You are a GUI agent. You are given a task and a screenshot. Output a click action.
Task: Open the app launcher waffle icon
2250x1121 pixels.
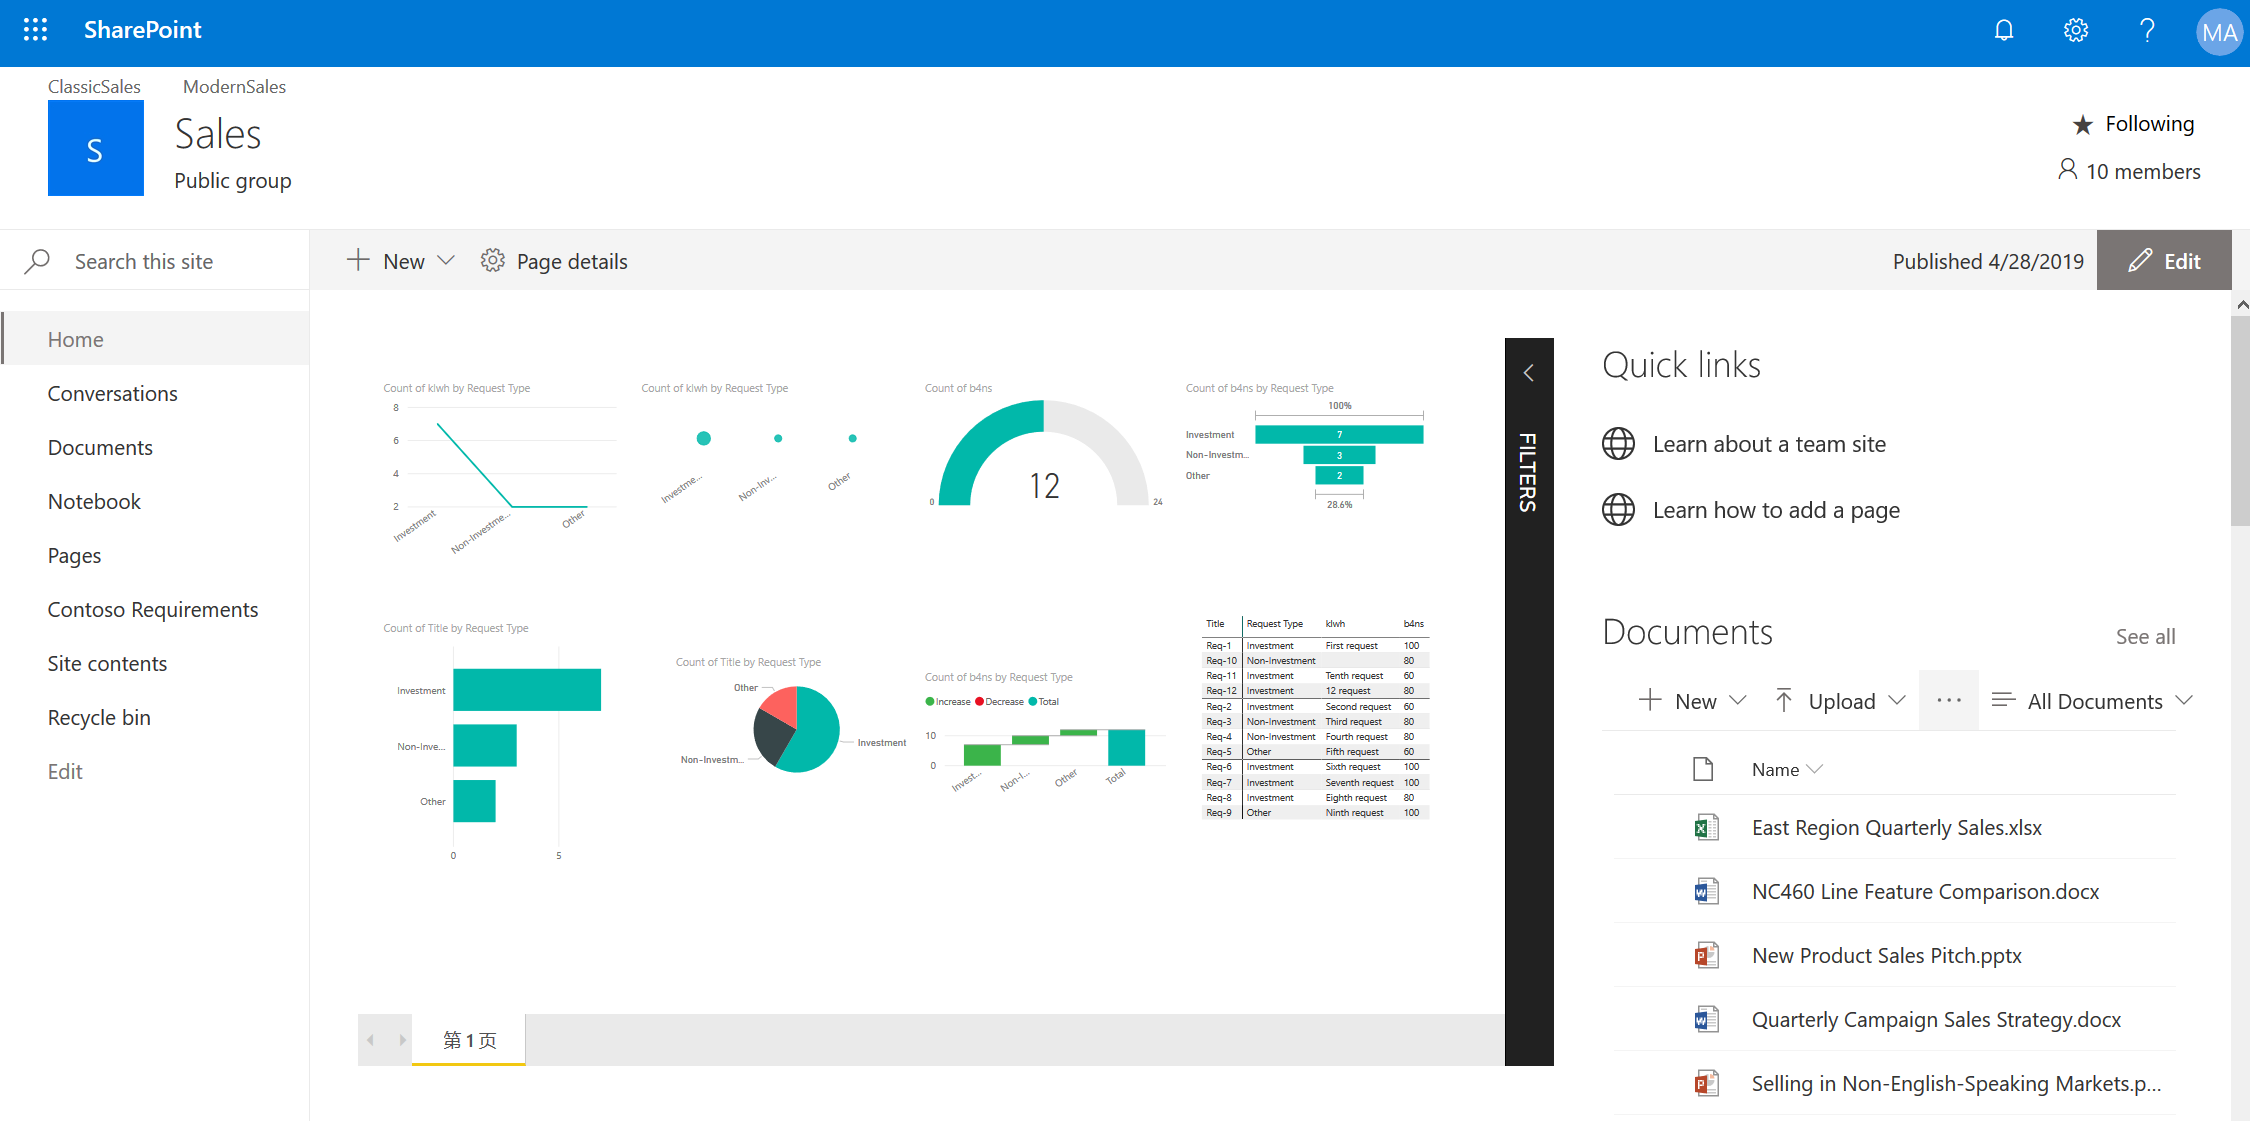coord(35,29)
